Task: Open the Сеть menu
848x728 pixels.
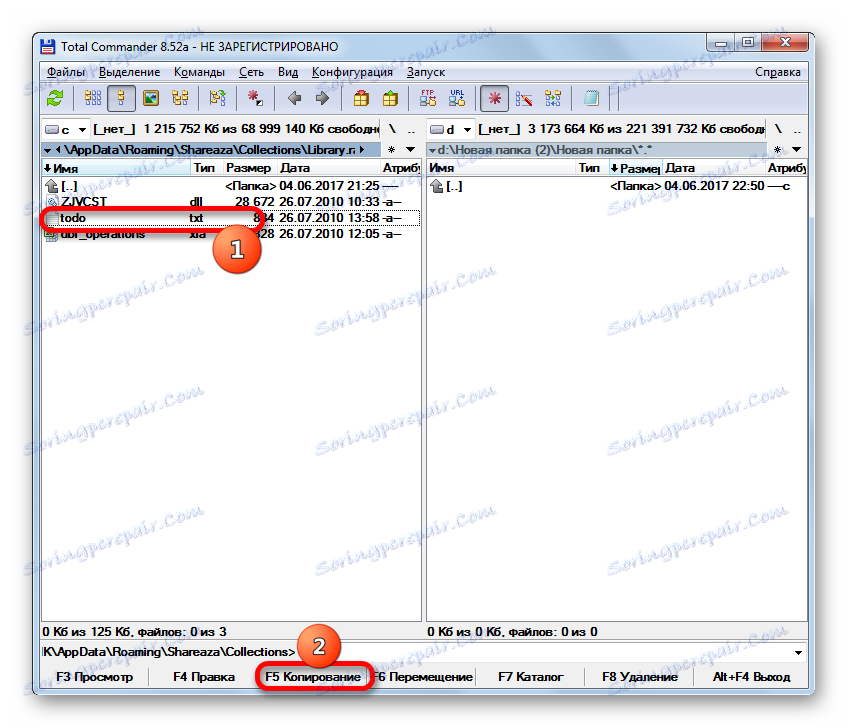Action: pos(251,72)
